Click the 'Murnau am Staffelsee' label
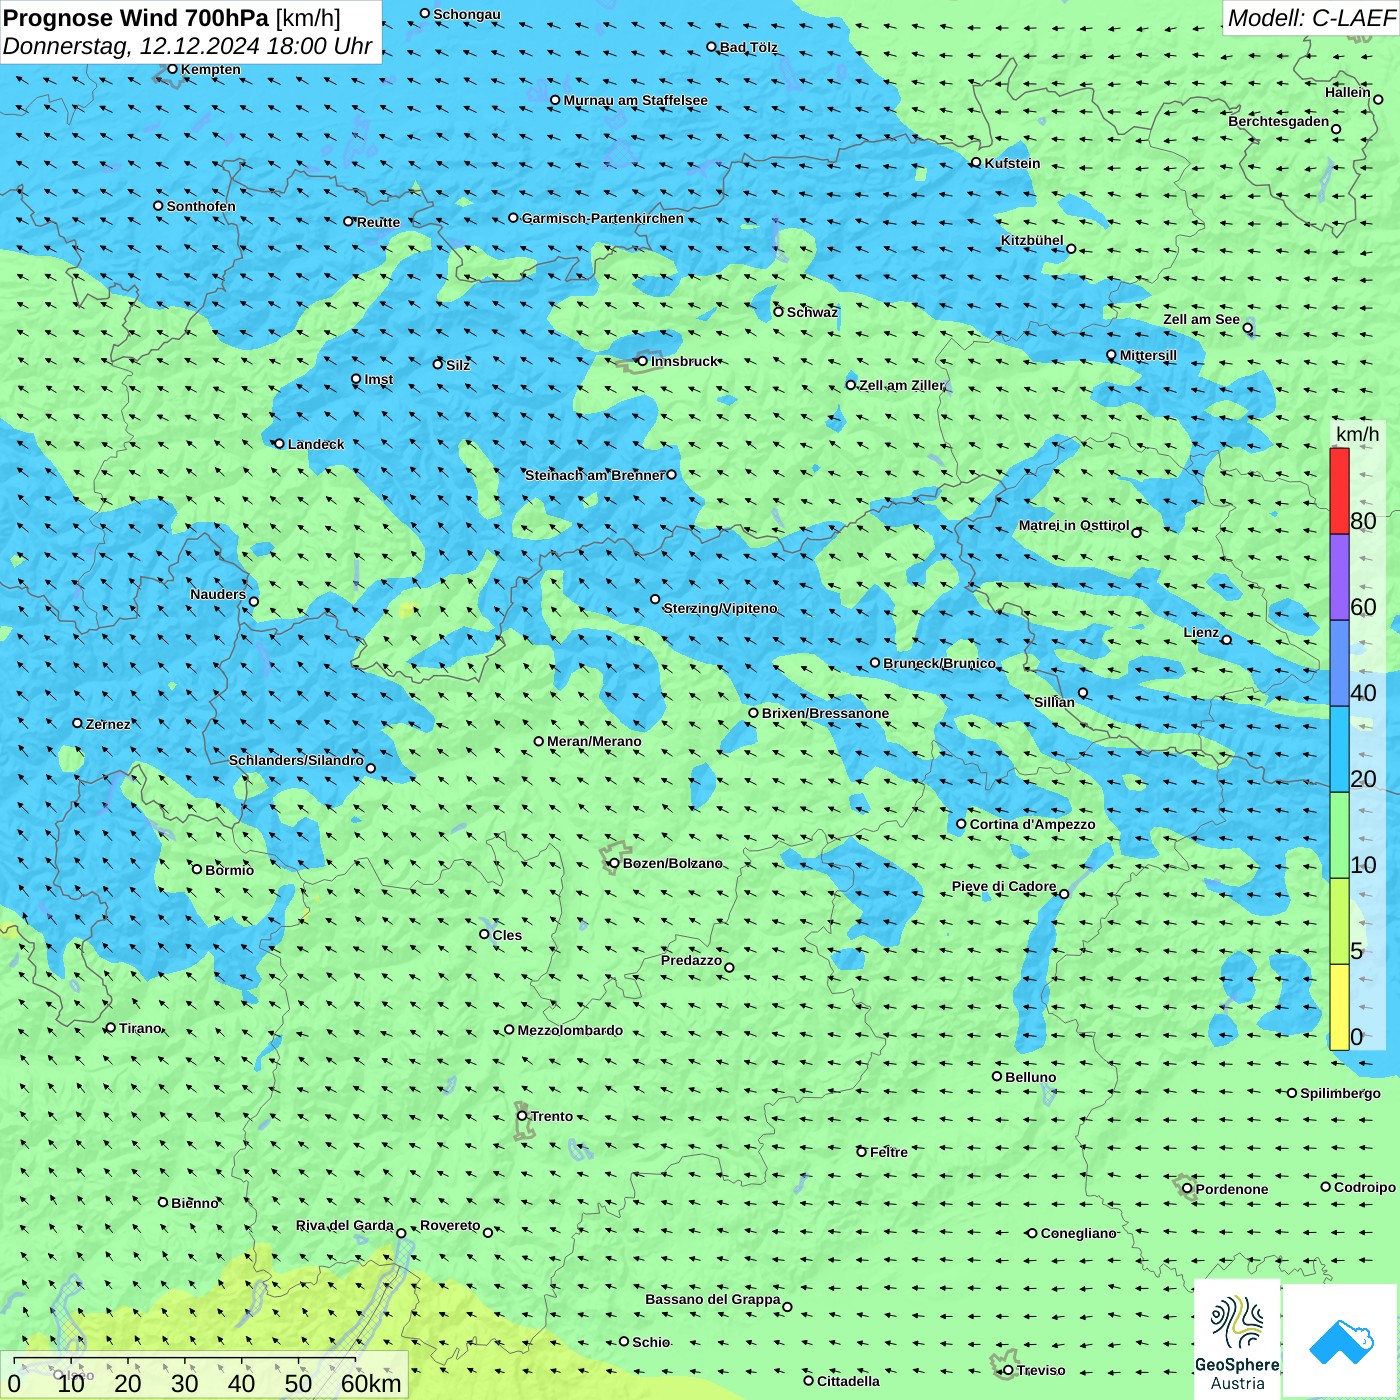 pos(635,100)
